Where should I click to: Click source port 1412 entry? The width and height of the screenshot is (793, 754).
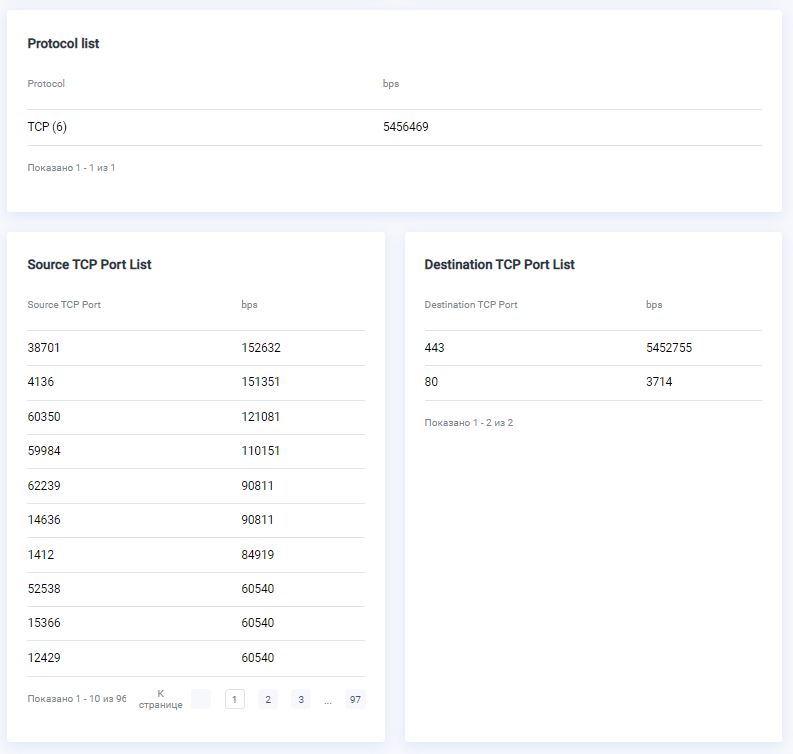click(41, 555)
